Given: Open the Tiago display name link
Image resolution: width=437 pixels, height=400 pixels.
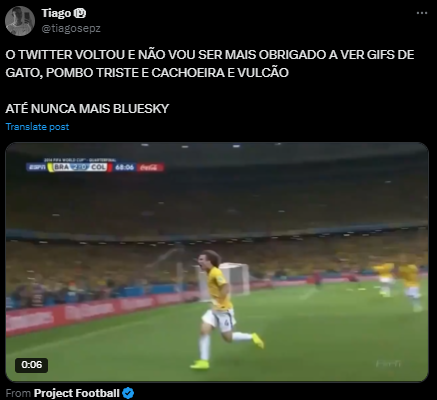Looking at the screenshot, I should [56, 13].
